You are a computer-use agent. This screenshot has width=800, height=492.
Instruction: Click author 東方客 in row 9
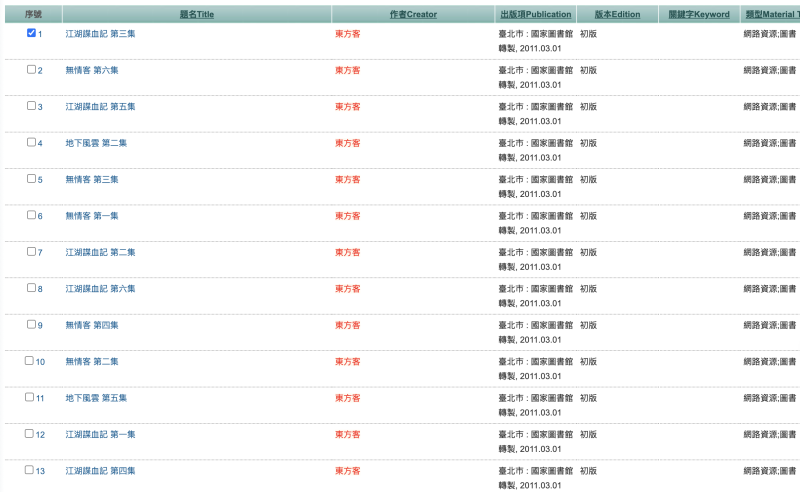tap(347, 325)
